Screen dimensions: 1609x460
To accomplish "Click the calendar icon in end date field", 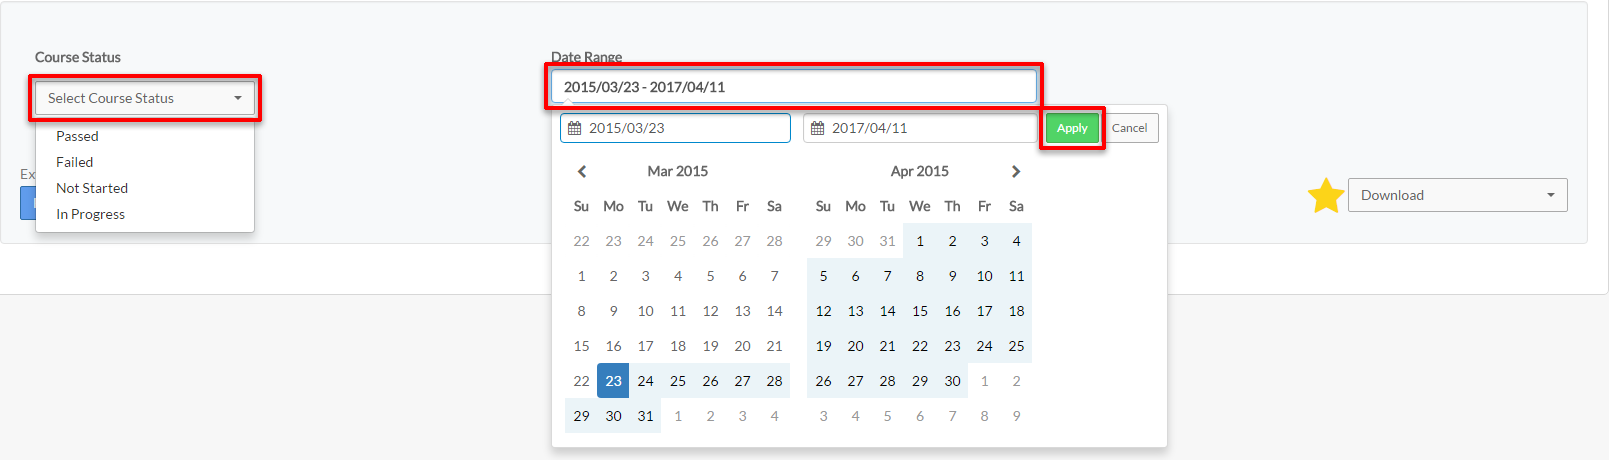I will pos(818,129).
